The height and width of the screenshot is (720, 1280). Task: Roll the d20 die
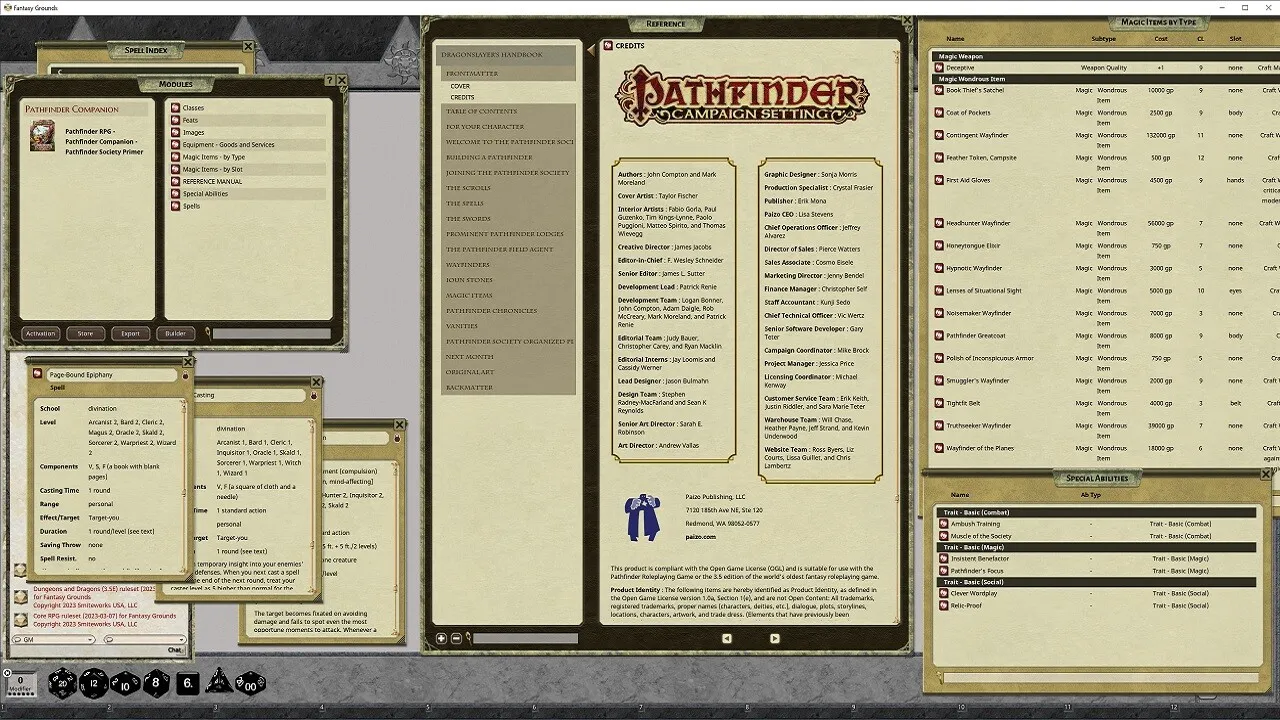[x=61, y=683]
